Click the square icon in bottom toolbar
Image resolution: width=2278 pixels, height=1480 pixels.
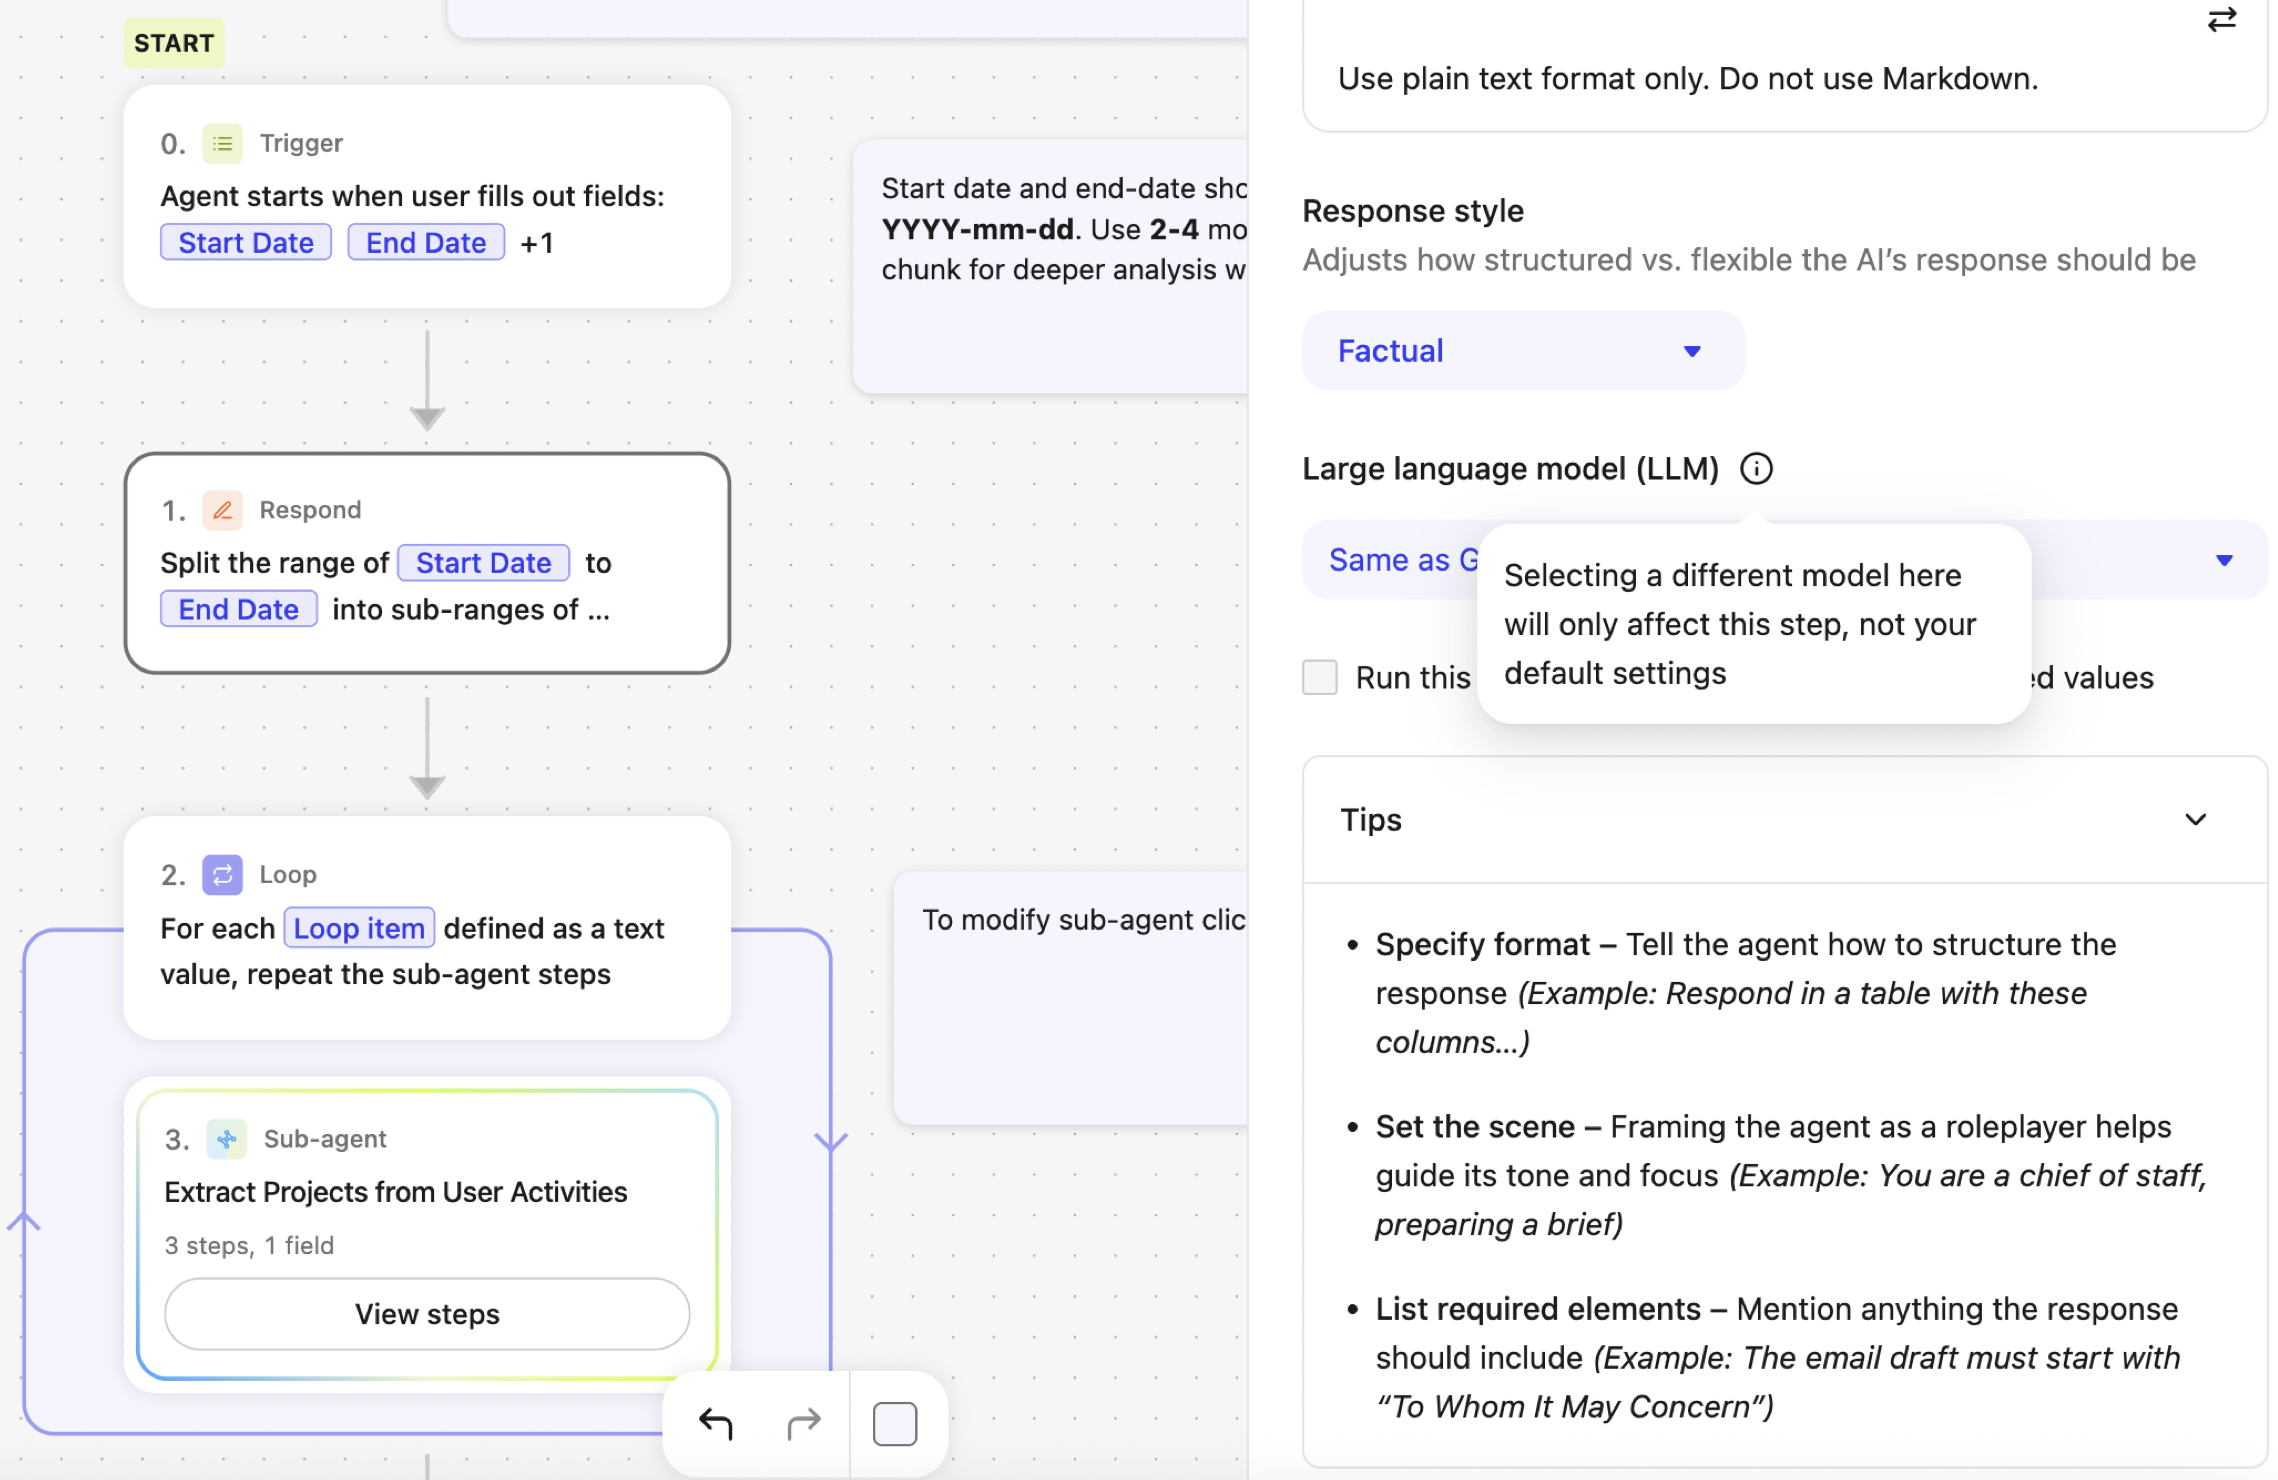click(x=894, y=1424)
